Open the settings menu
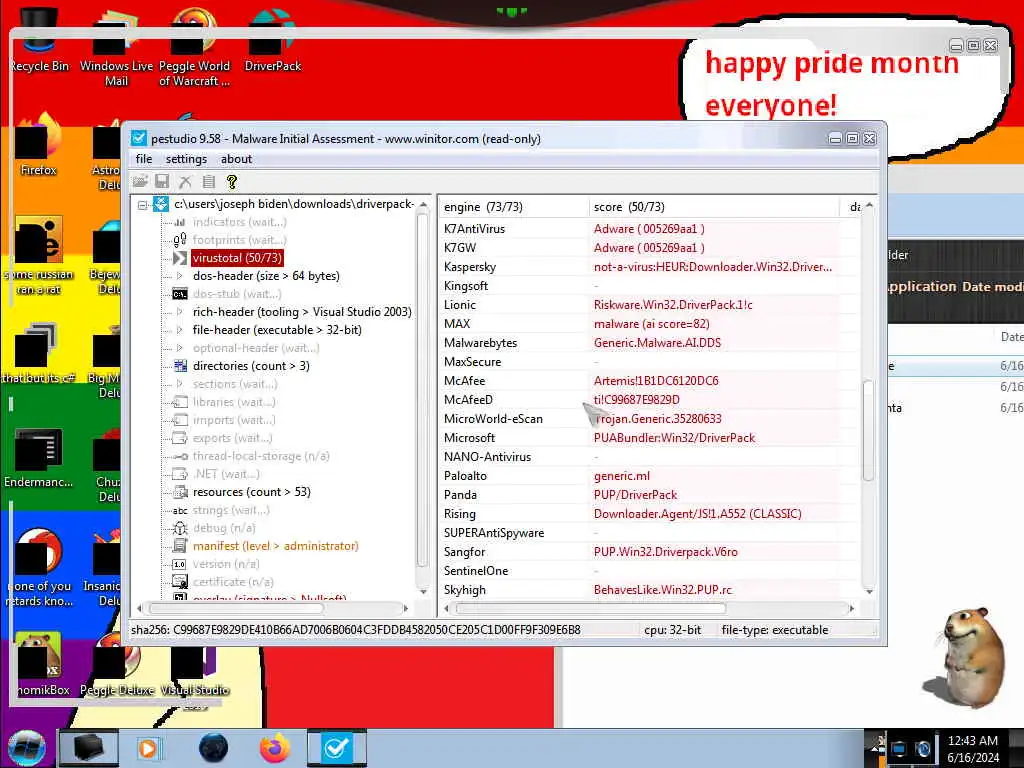This screenshot has height=768, width=1024. pos(186,159)
